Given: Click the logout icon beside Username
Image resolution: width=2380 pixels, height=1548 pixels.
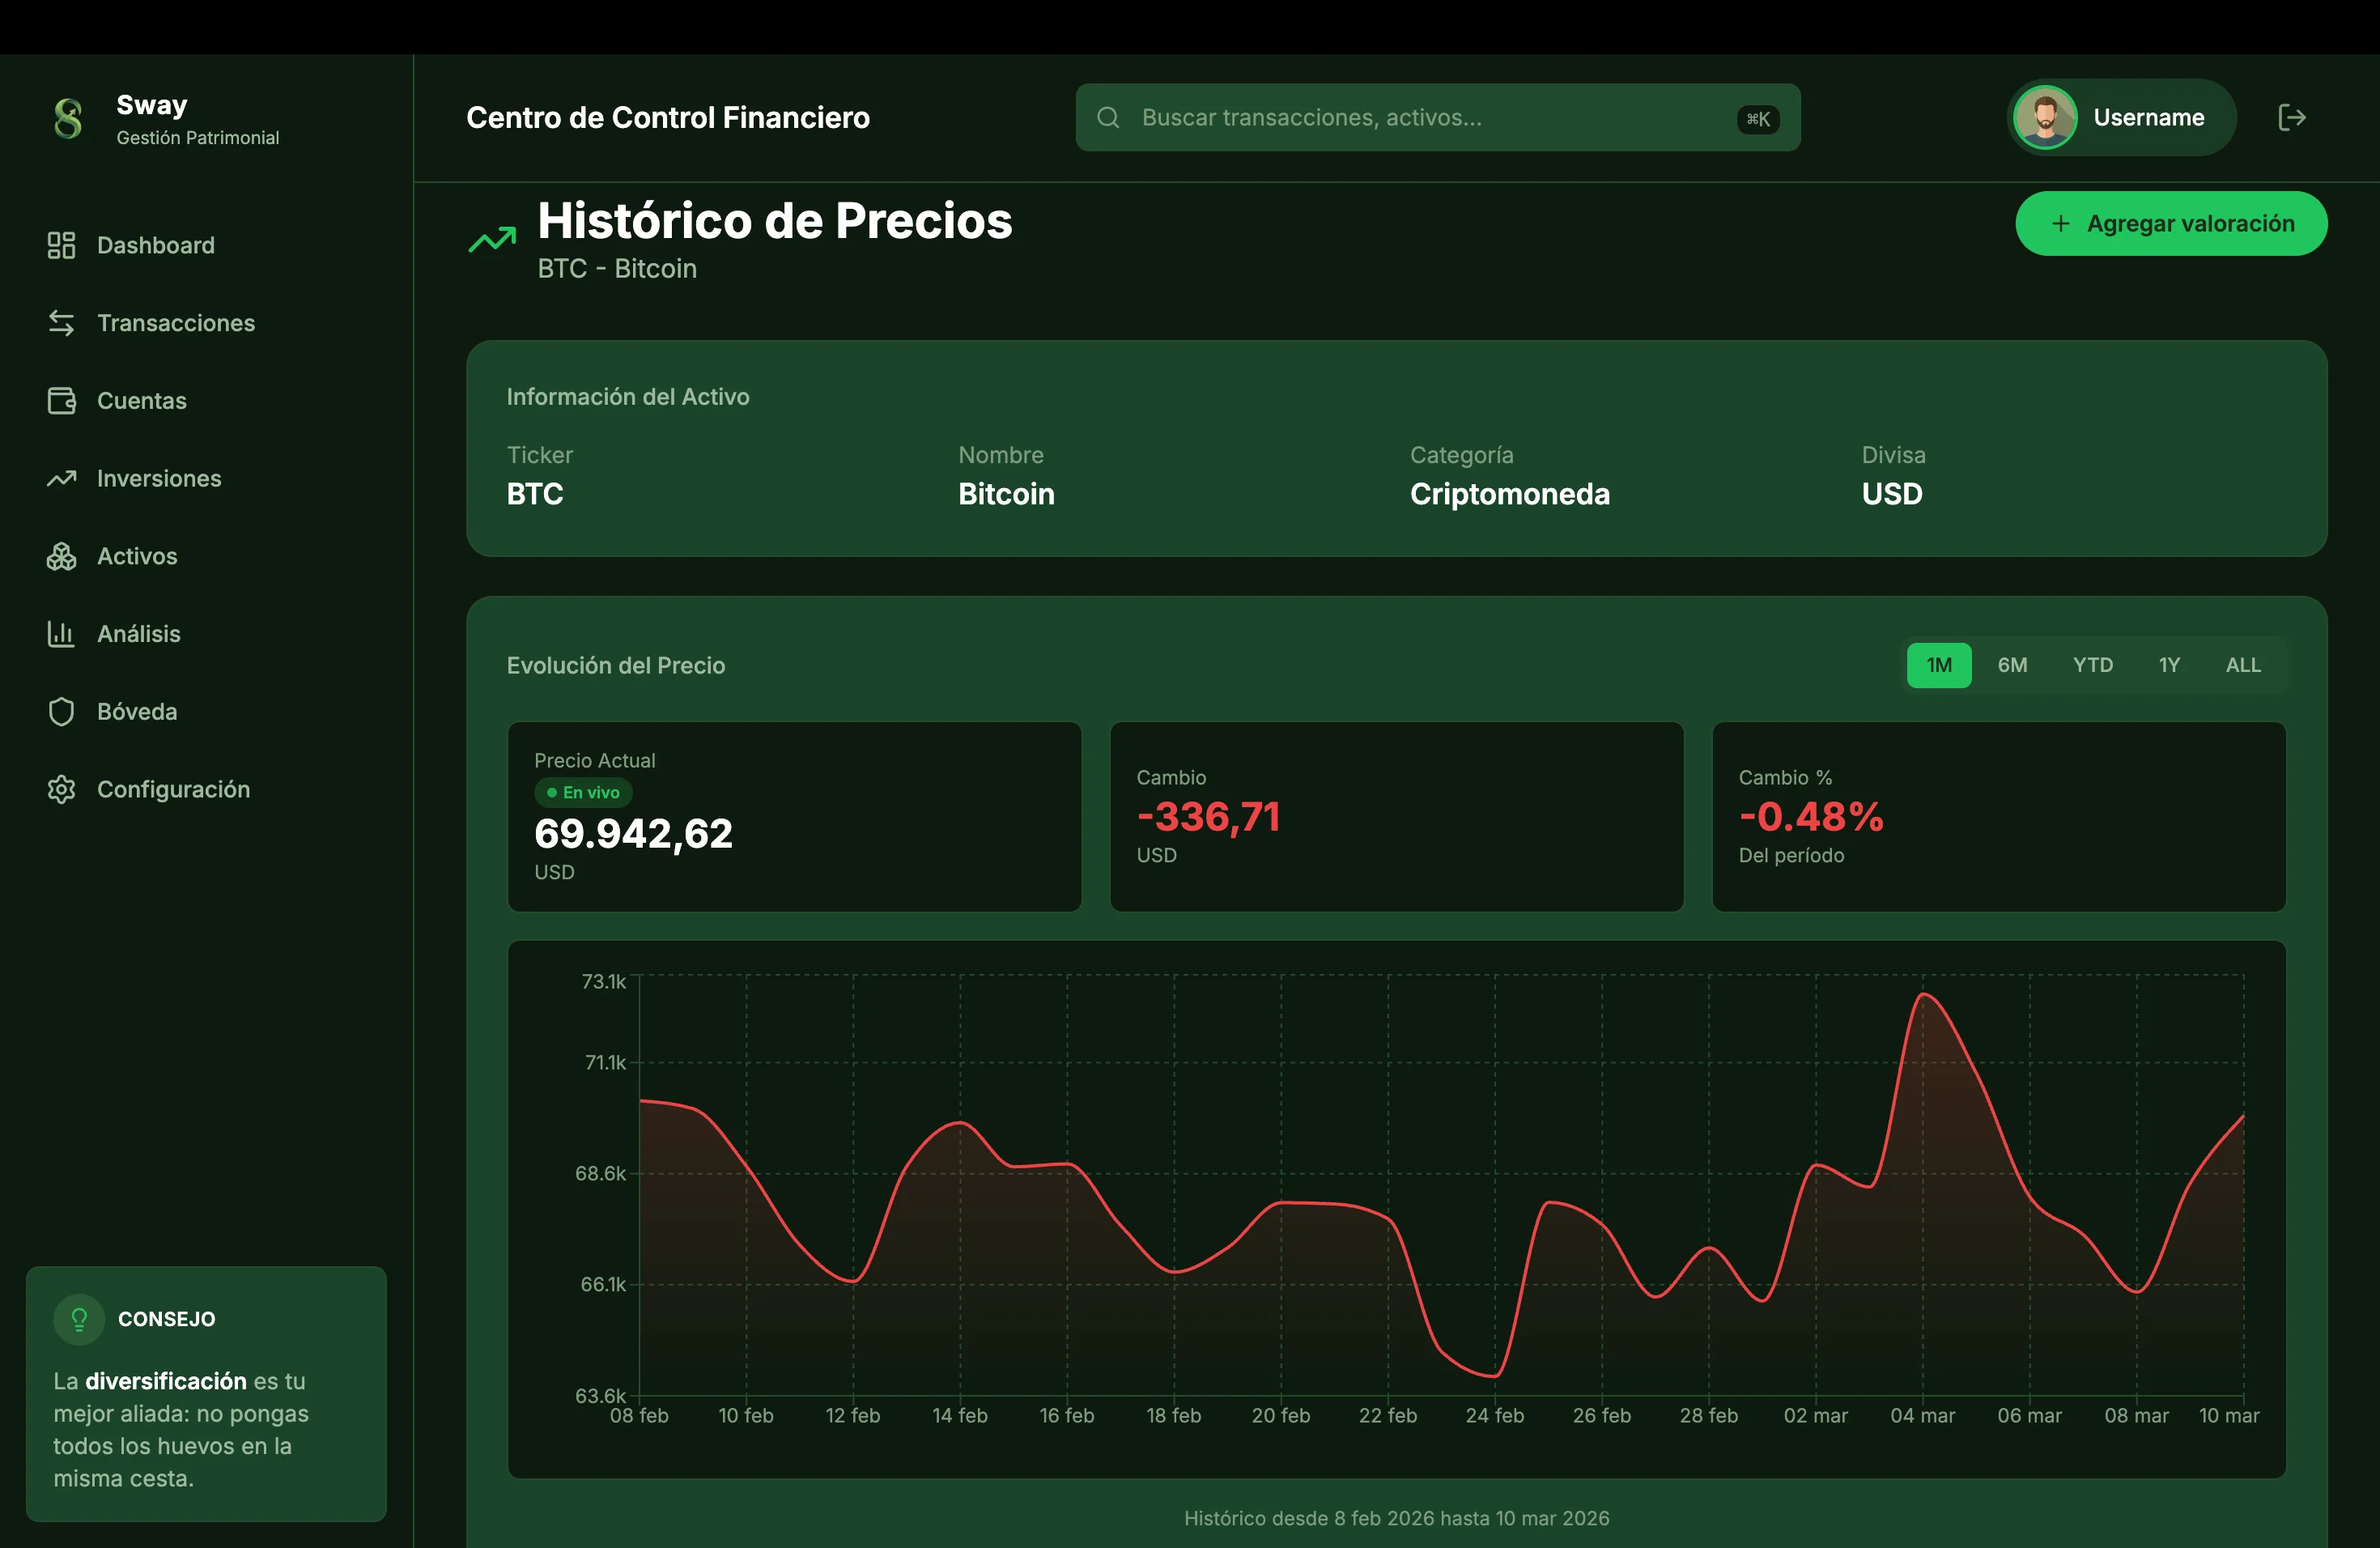Looking at the screenshot, I should 2291,118.
